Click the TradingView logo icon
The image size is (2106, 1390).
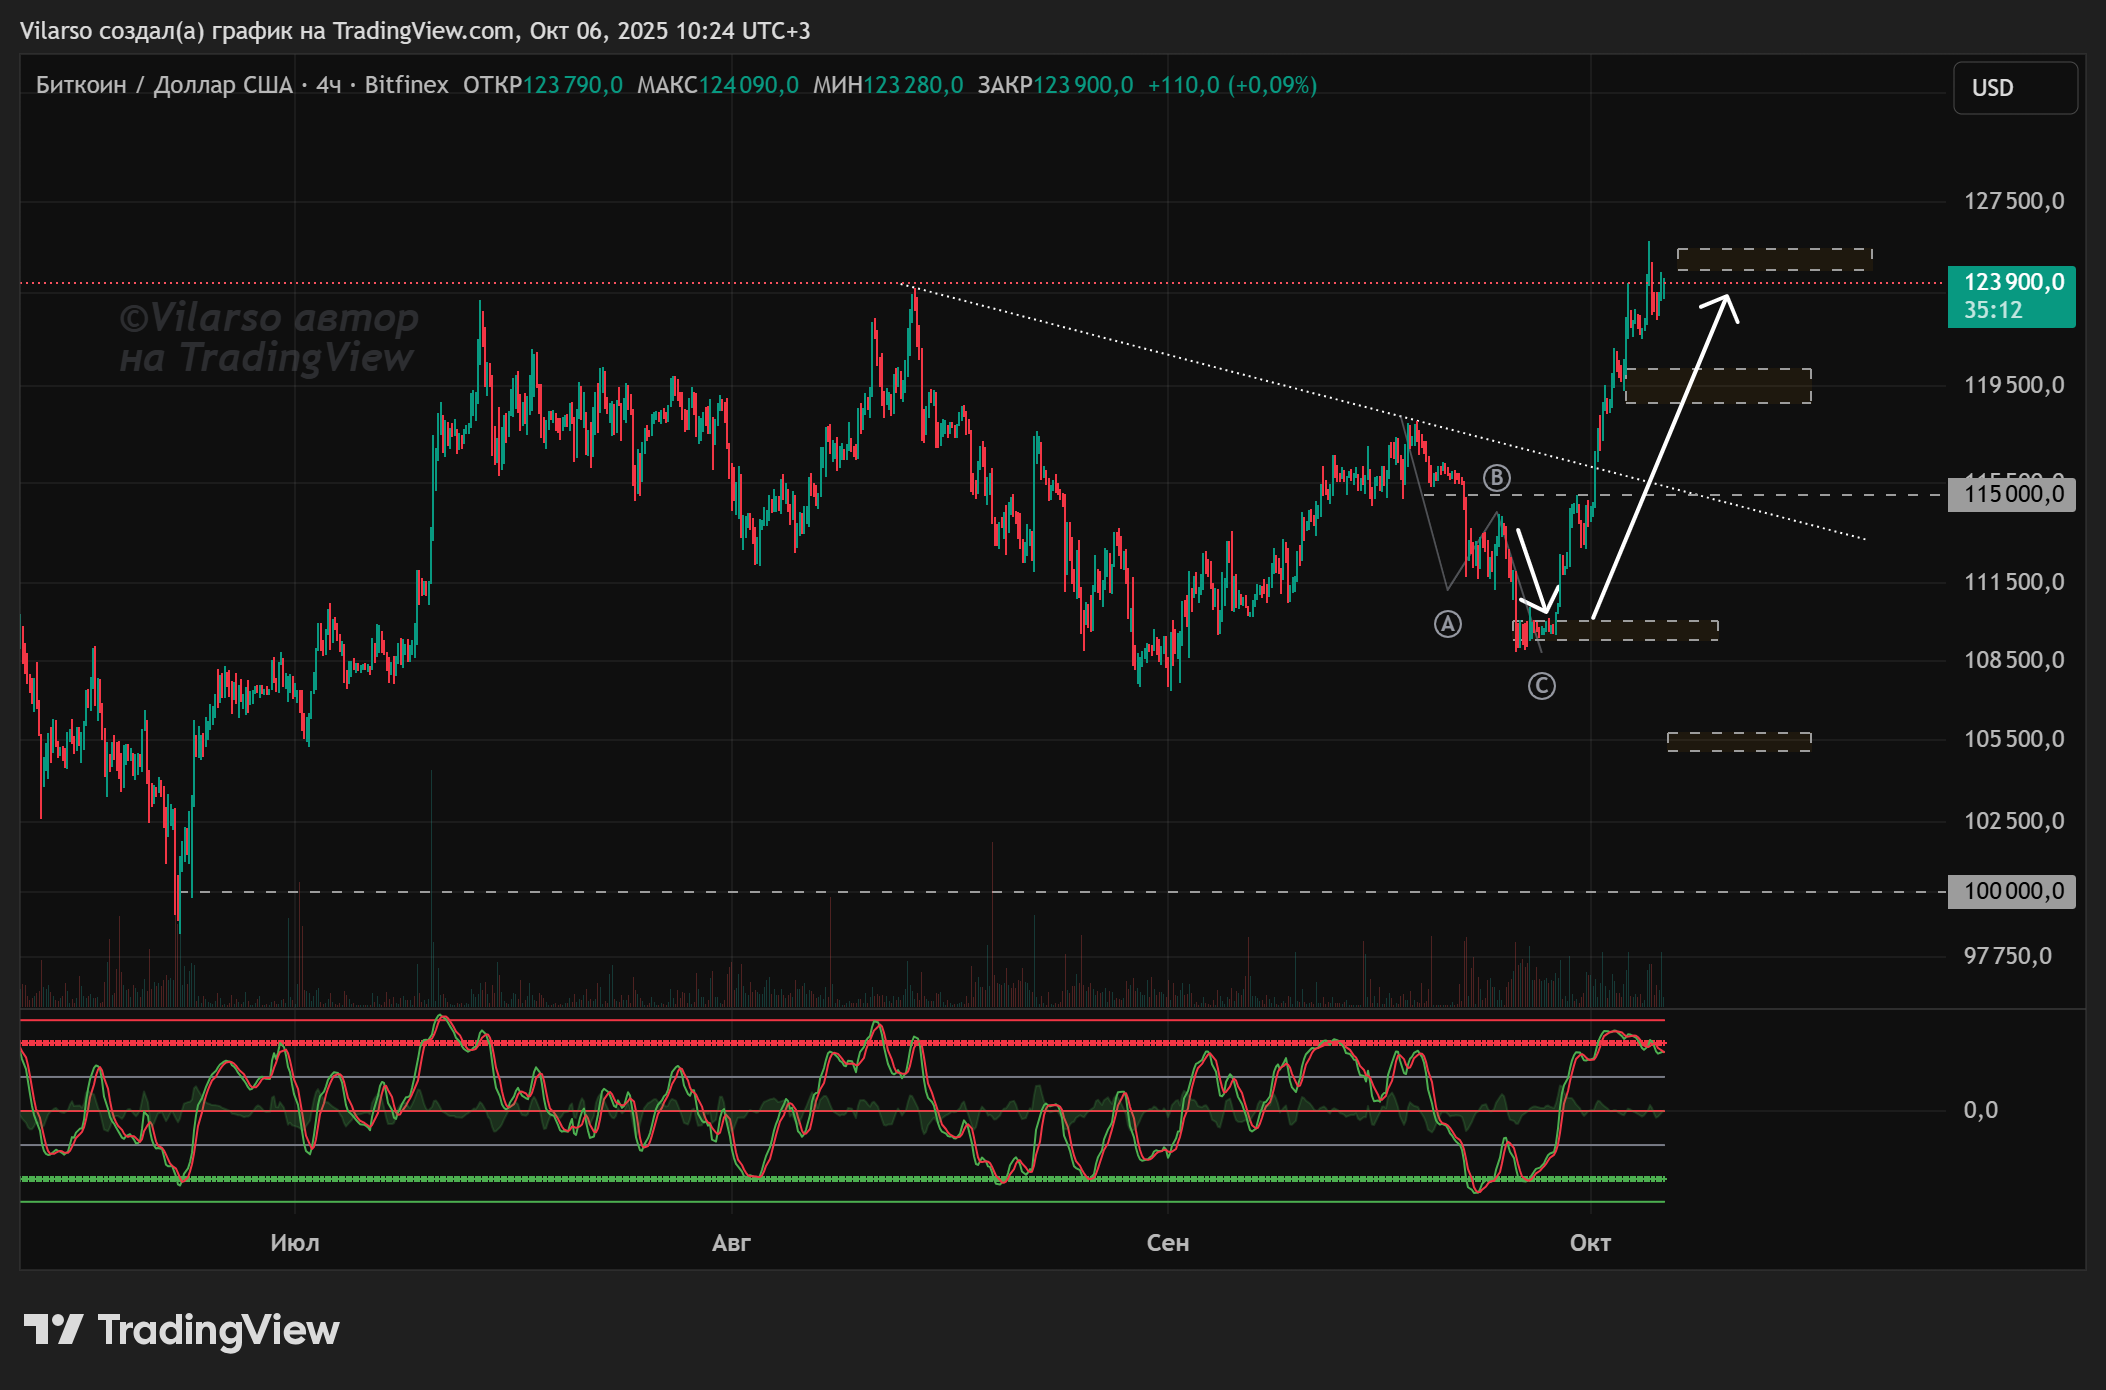(52, 1329)
